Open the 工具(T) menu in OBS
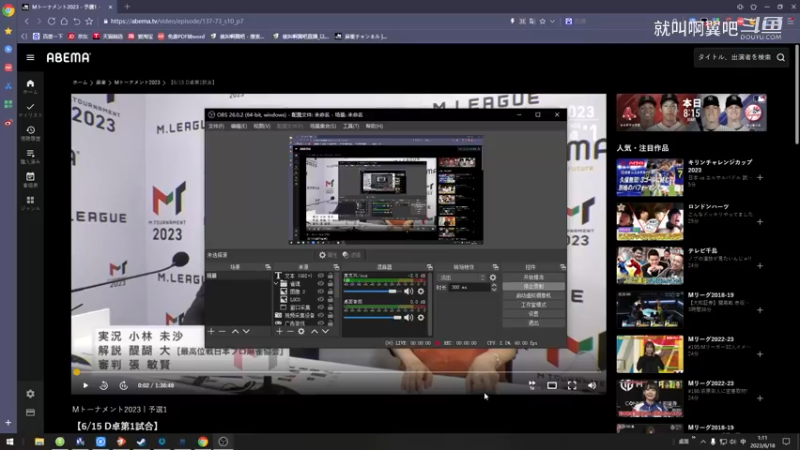Viewport: 800px width, 450px height. 351,126
